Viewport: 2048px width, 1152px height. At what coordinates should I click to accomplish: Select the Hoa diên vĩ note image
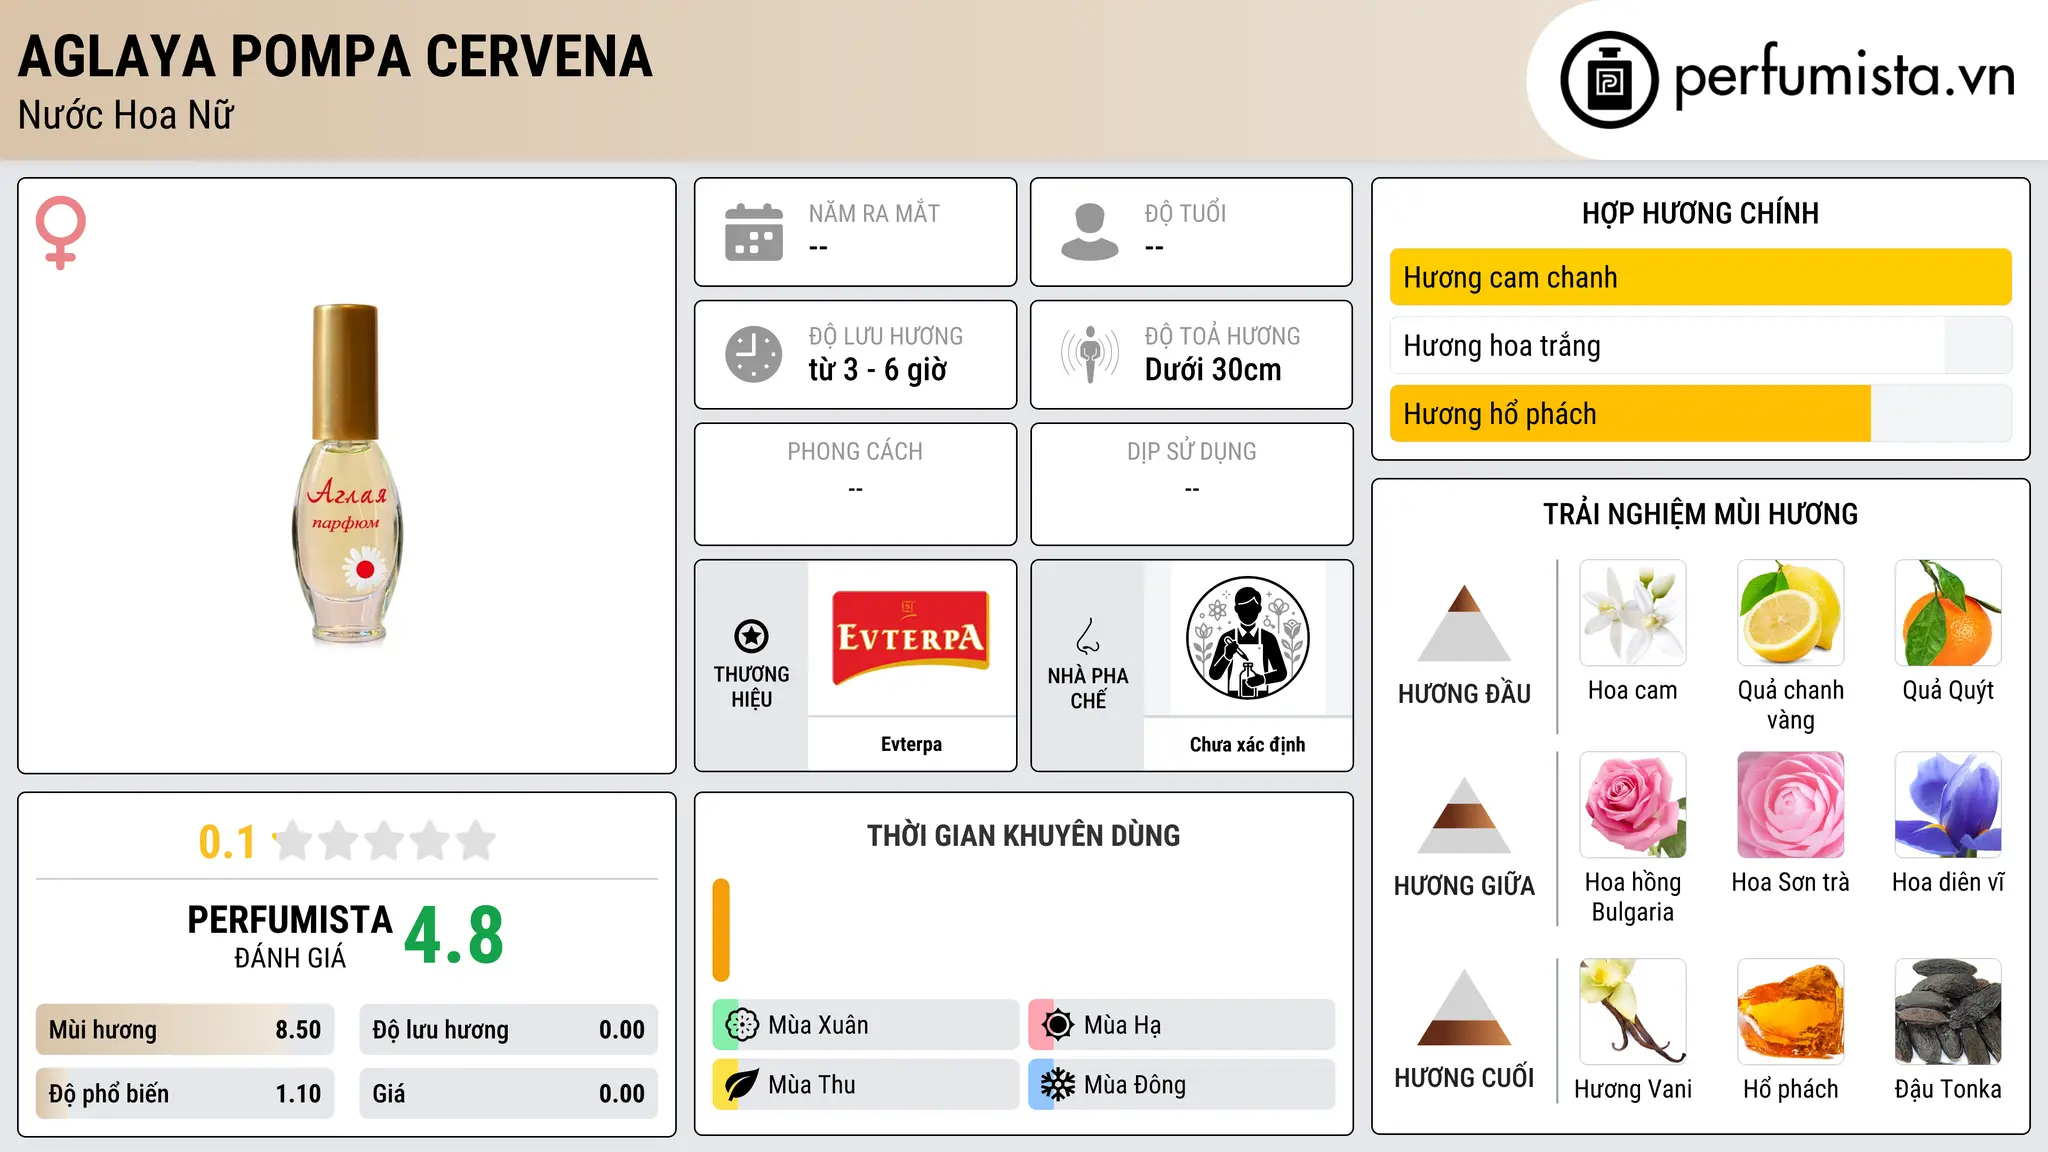[x=1948, y=805]
